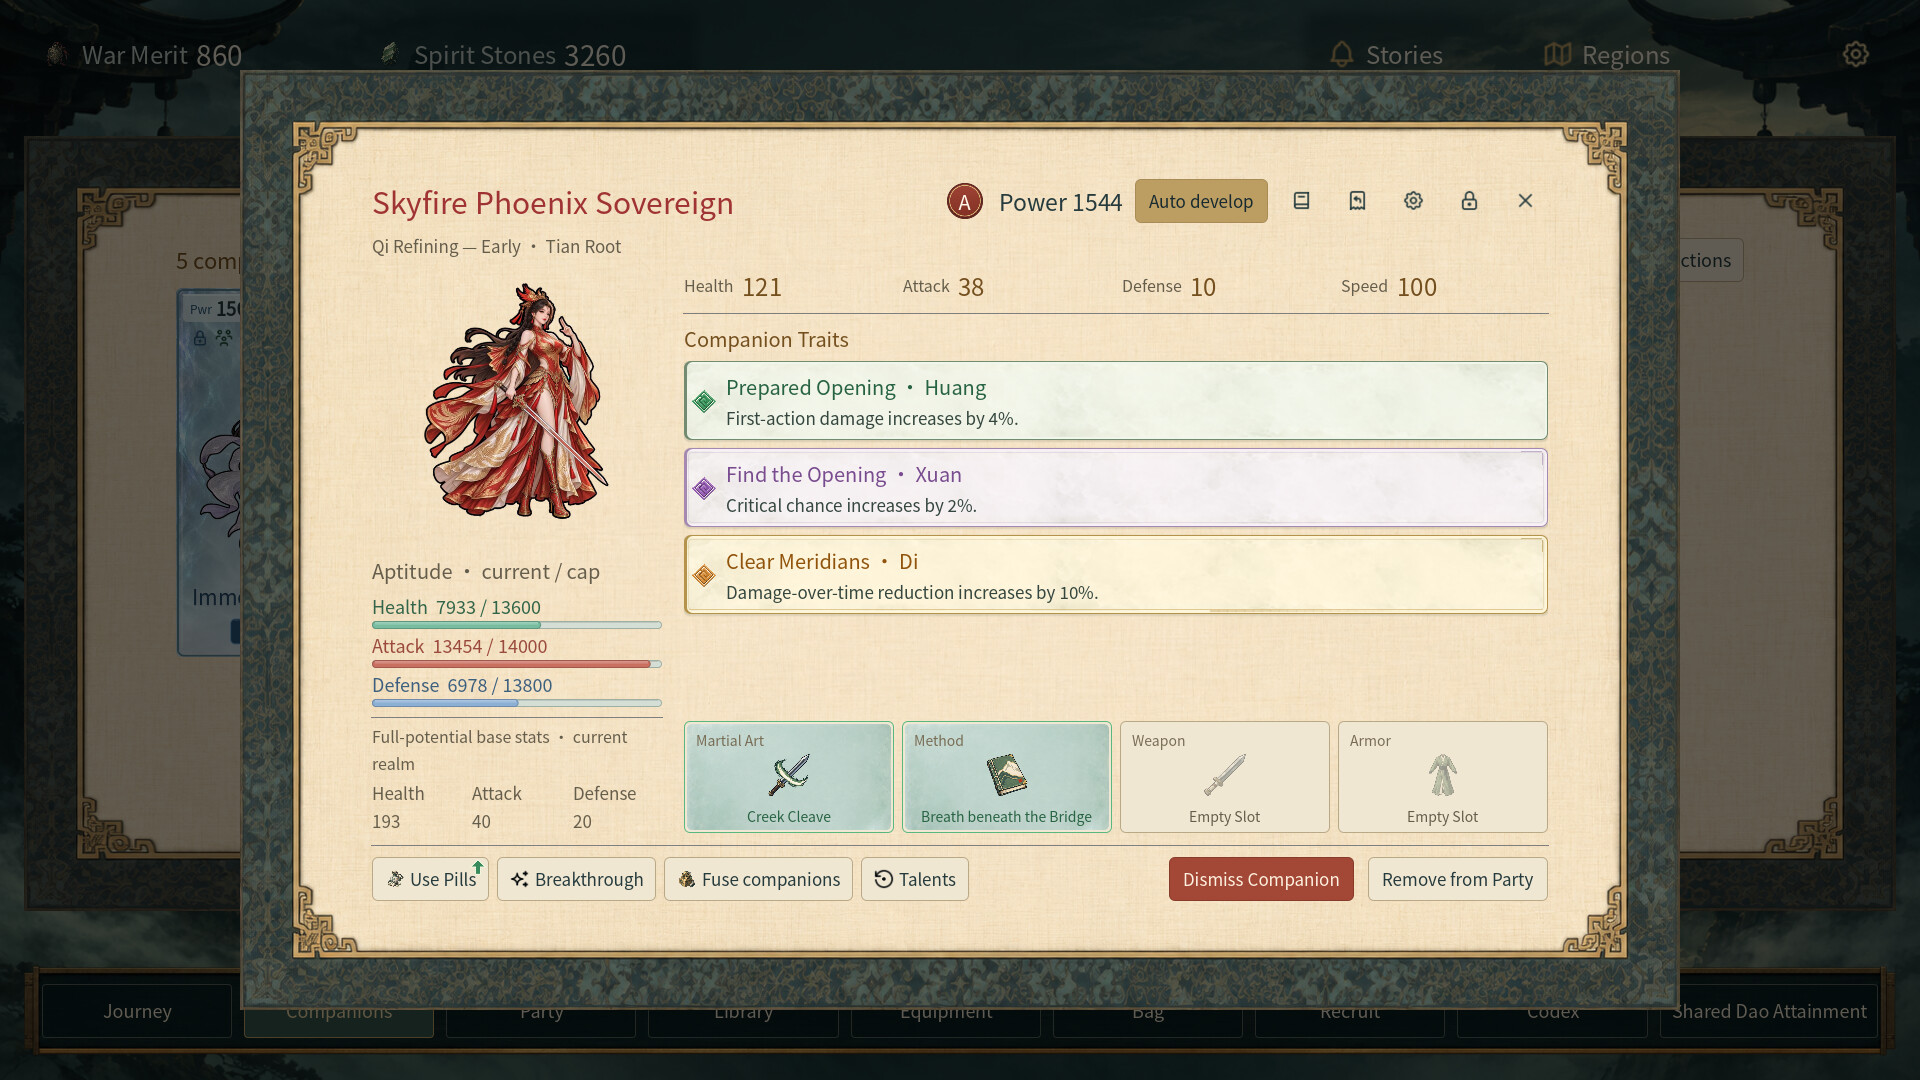
Task: Click the Prepared Opening green trait diamond icon
Action: pyautogui.click(x=704, y=401)
